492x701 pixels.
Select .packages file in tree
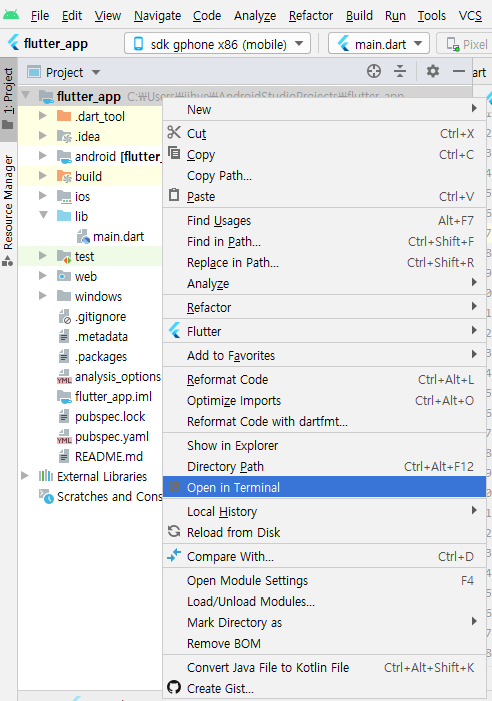point(101,357)
